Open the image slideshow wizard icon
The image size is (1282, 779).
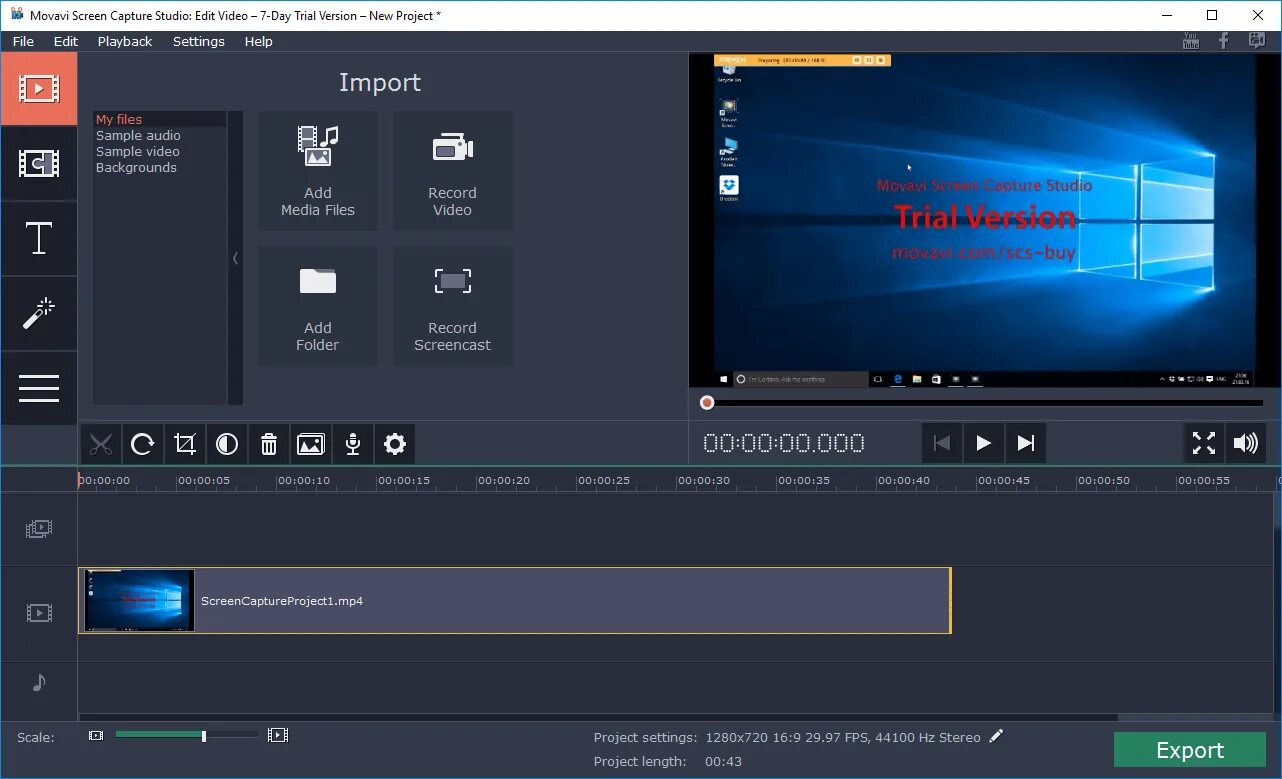[x=311, y=444]
